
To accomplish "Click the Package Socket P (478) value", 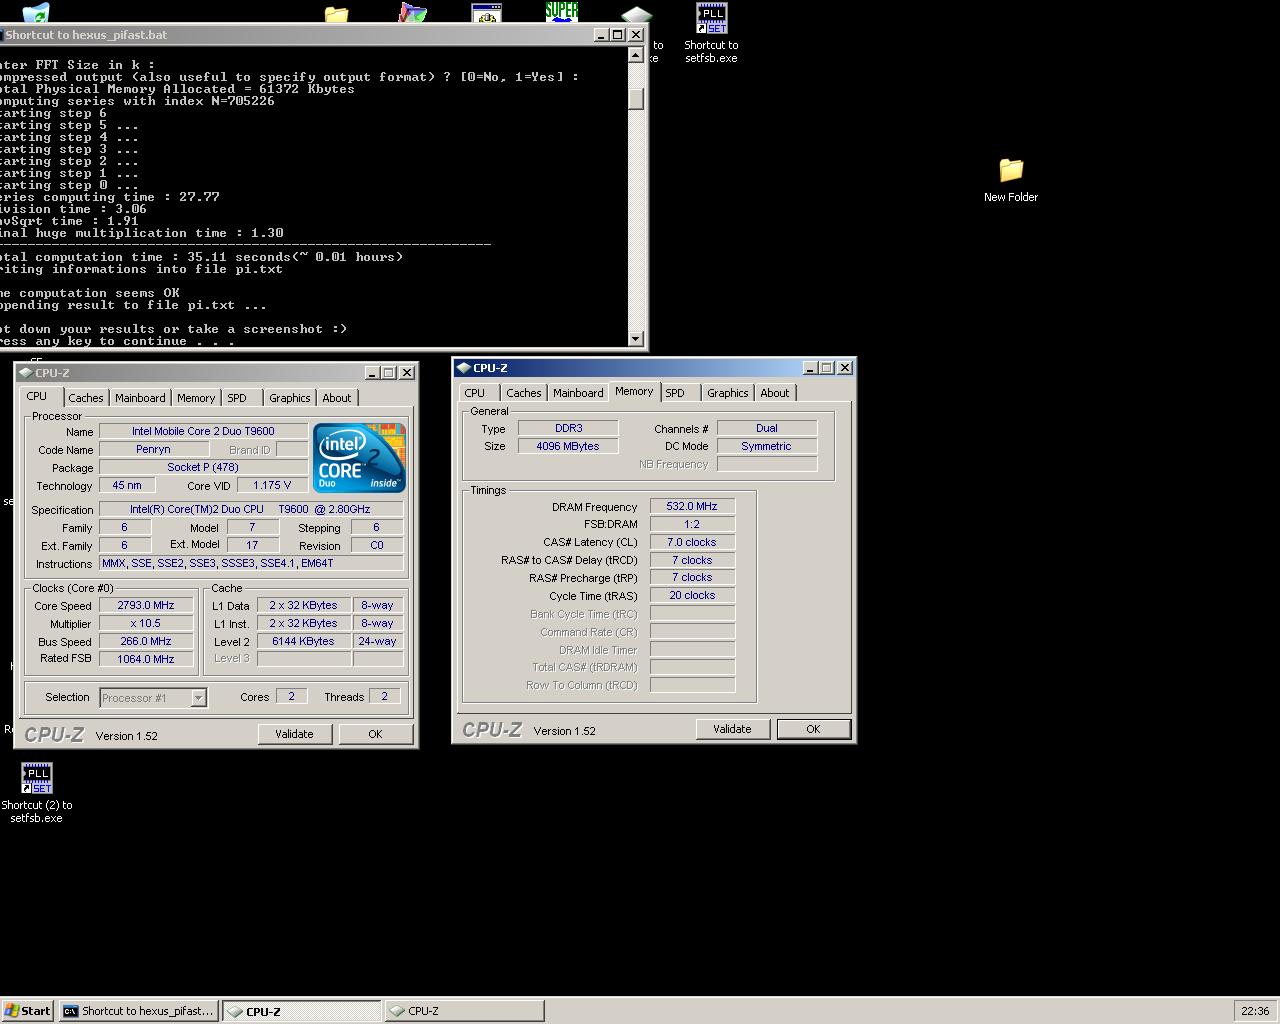I will tap(203, 467).
